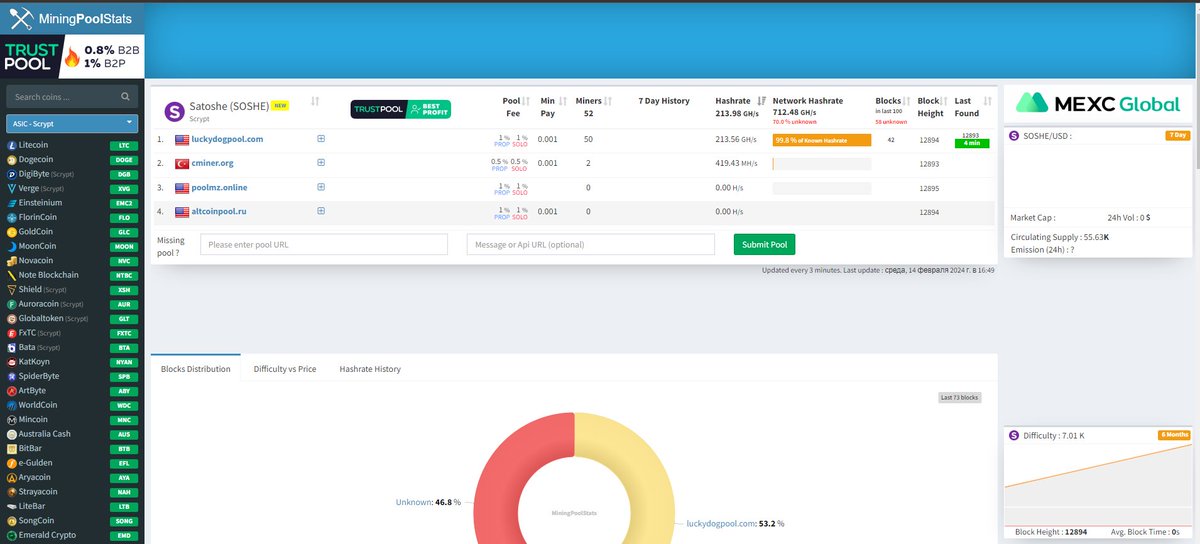Image resolution: width=1200 pixels, height=544 pixels.
Task: Click the 6 Months badge on difficulty chart
Action: pos(1174,435)
